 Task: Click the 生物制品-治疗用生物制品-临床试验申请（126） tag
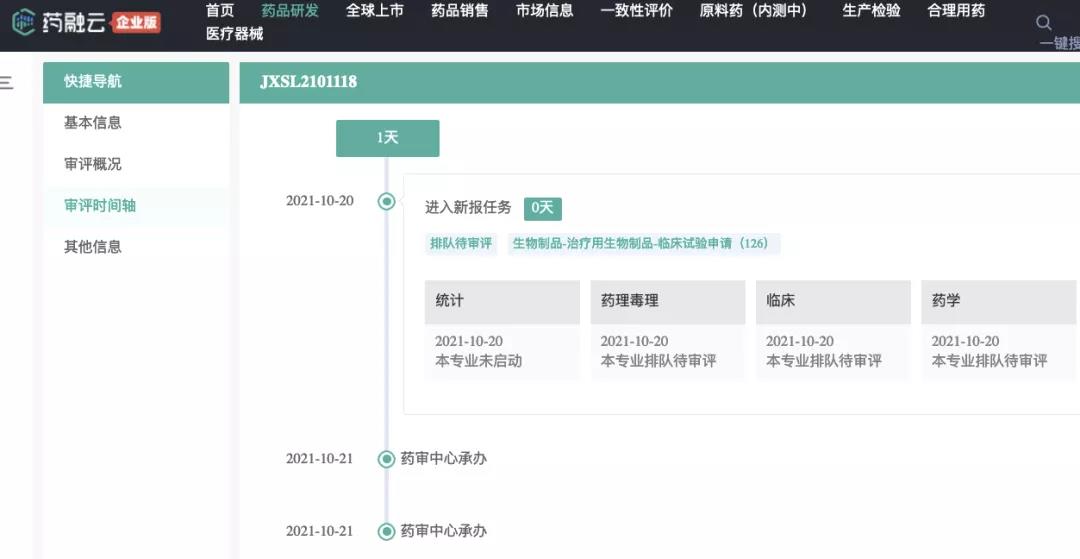[644, 243]
